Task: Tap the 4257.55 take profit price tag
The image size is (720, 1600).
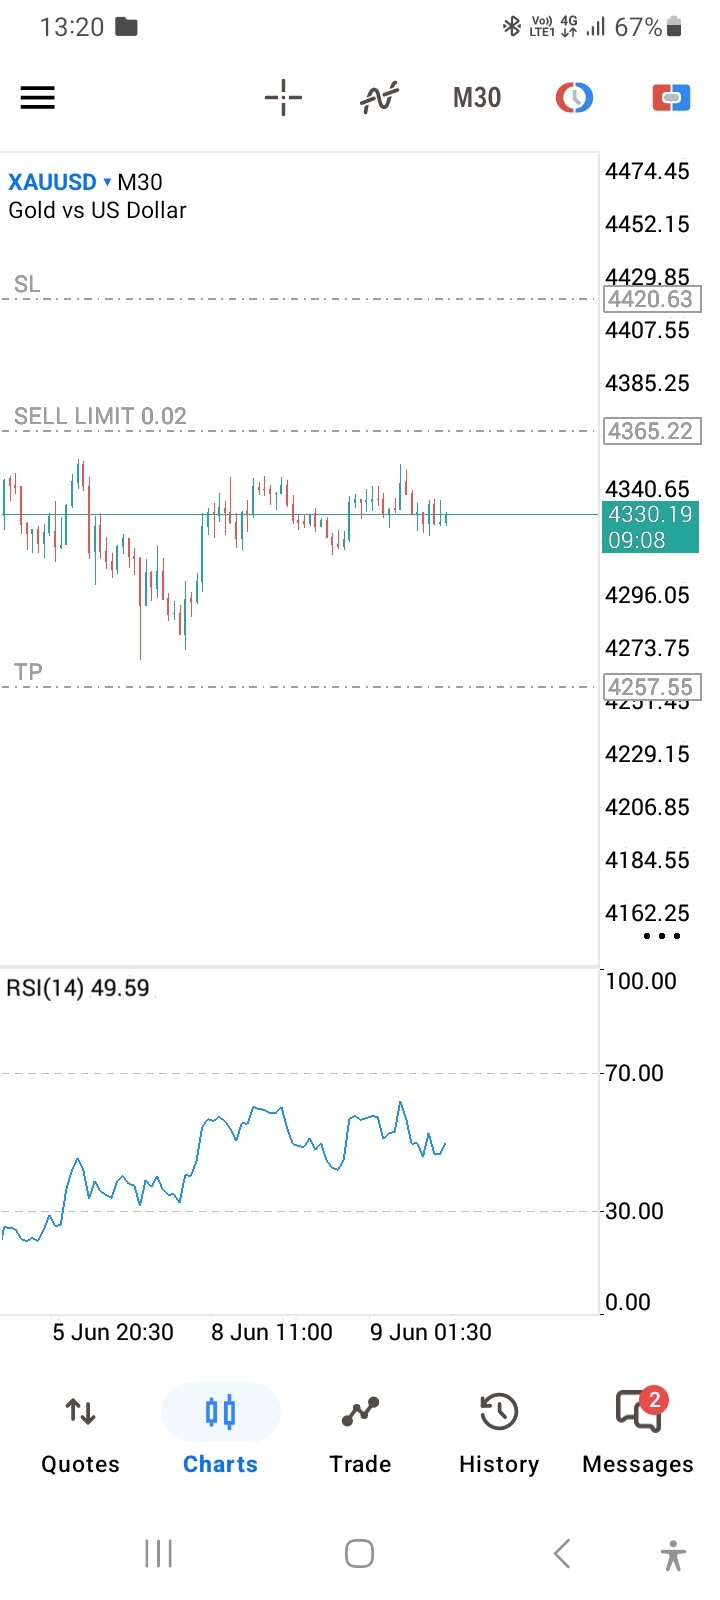Action: coord(652,687)
